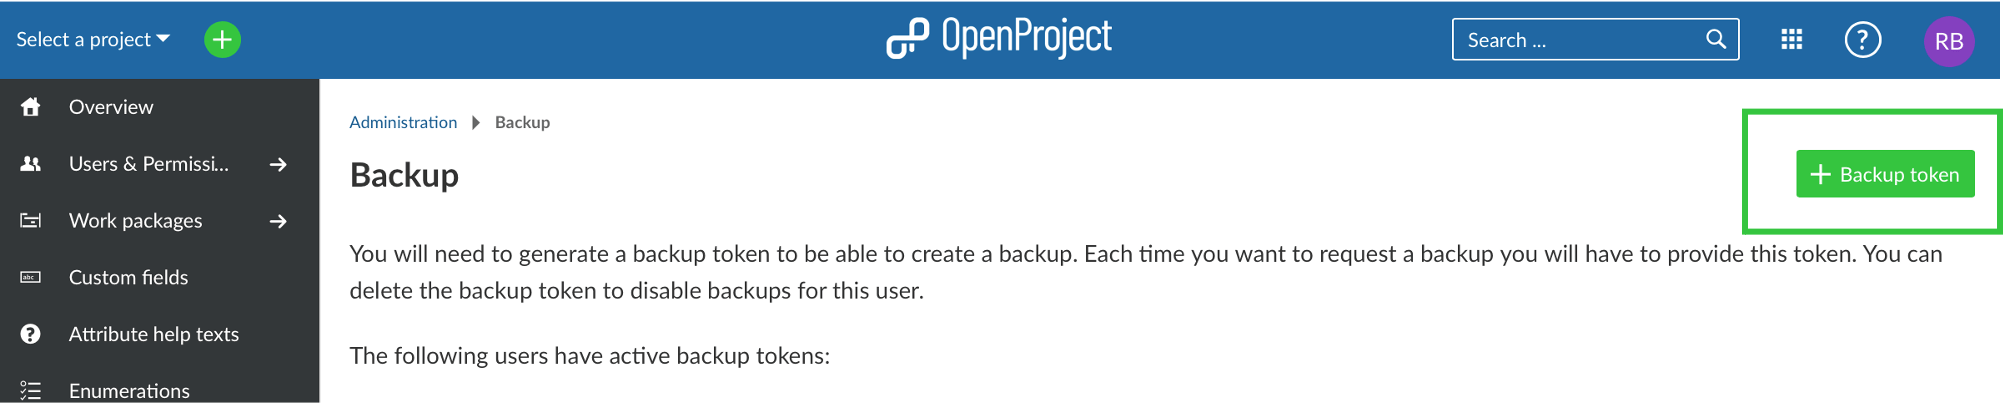Follow the Administration breadcrumb link

(x=403, y=122)
